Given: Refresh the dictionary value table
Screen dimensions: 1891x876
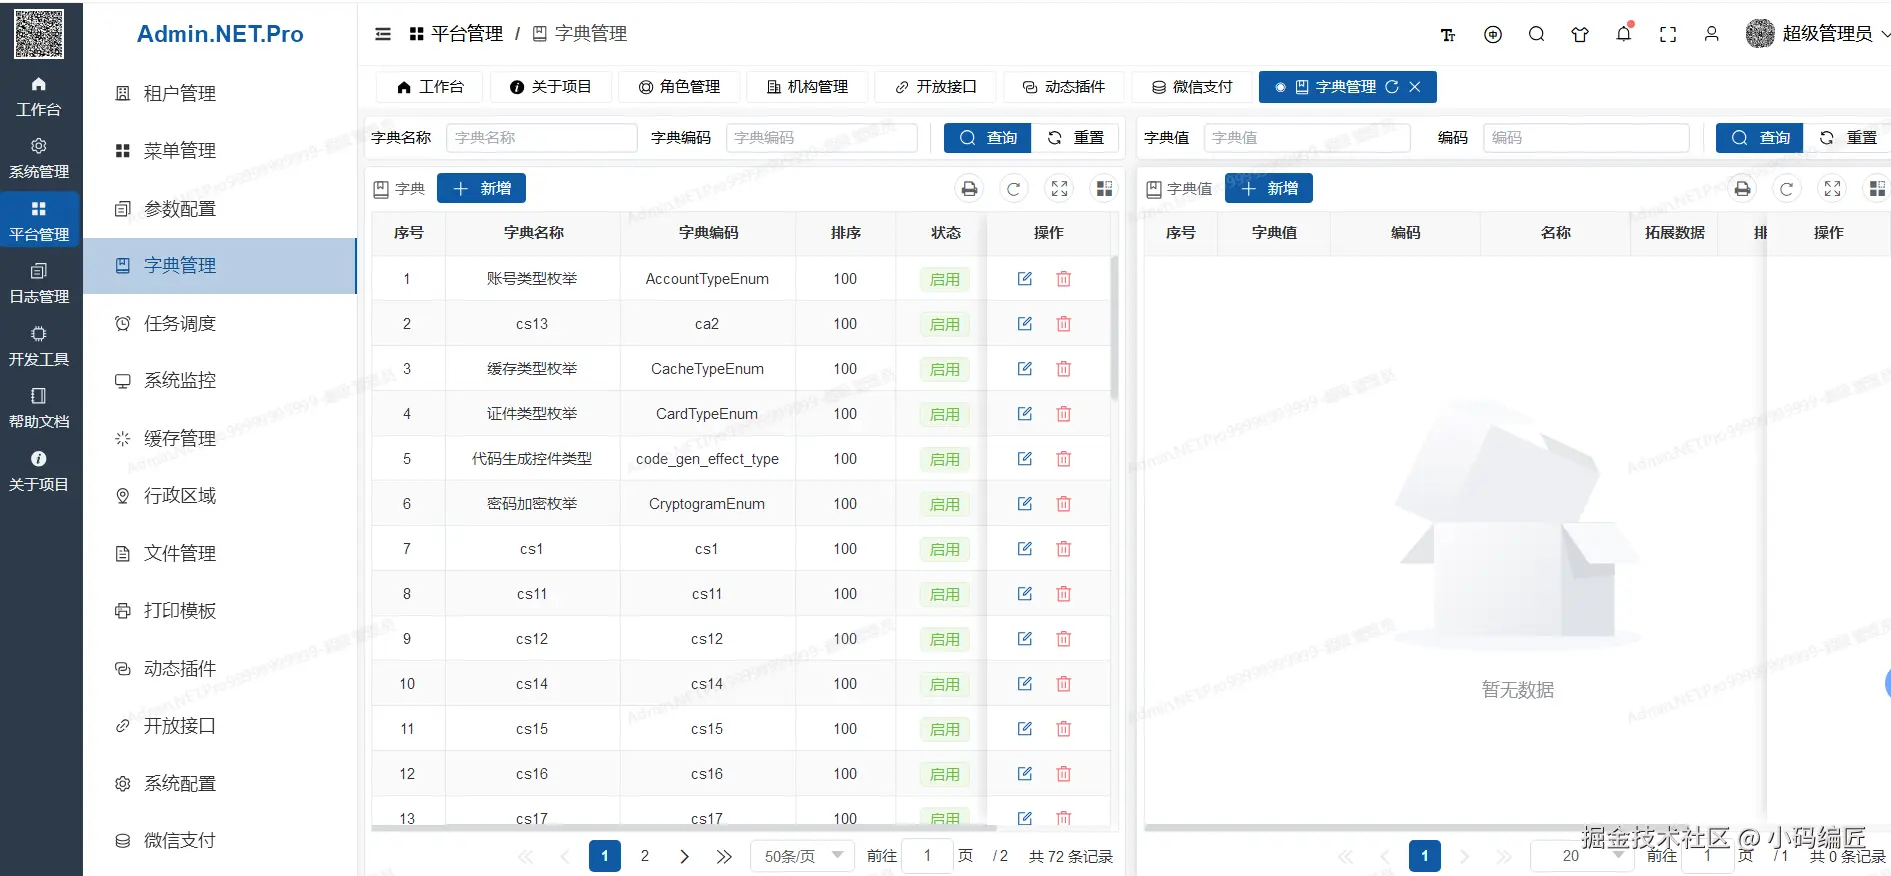Looking at the screenshot, I should click(x=1787, y=189).
